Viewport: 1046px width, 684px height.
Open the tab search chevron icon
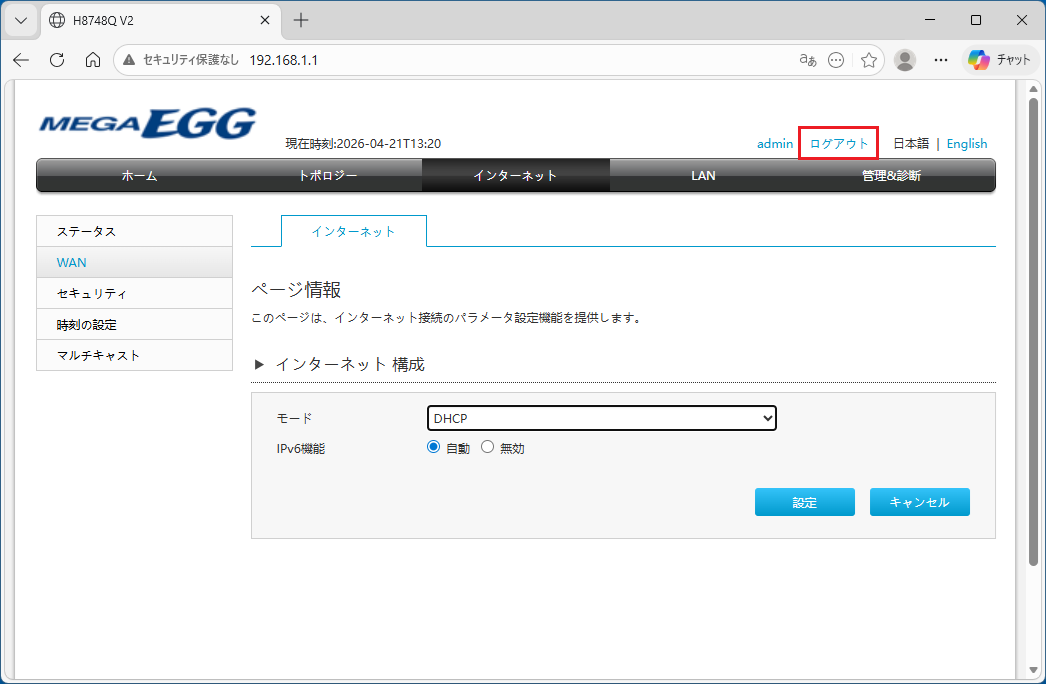21,21
